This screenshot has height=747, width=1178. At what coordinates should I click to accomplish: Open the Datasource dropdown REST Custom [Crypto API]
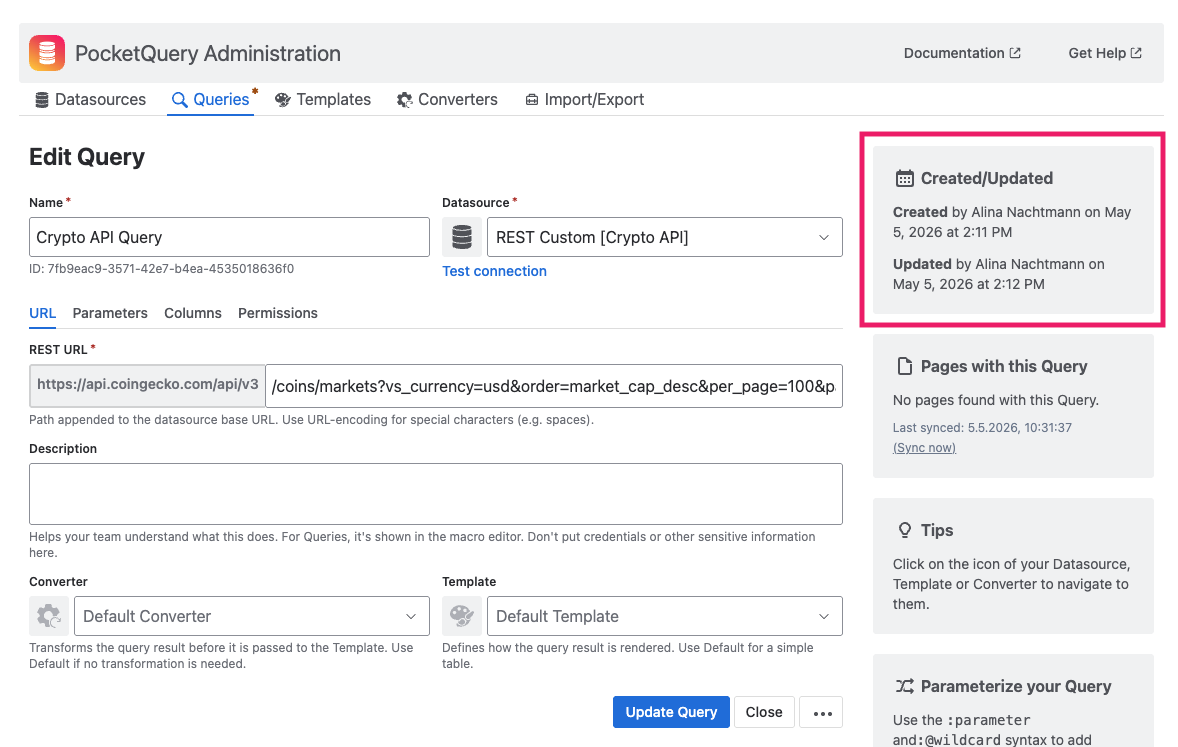tap(665, 237)
